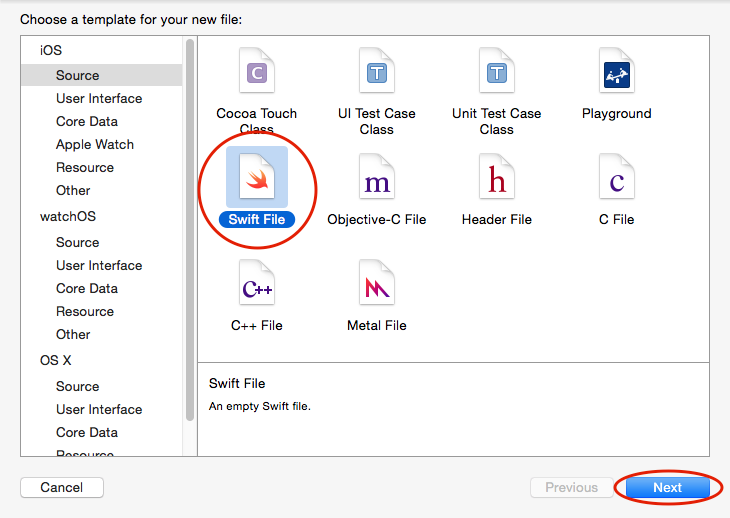Image resolution: width=730 pixels, height=518 pixels.
Task: Choose the Metal File template icon
Action: pos(376,285)
